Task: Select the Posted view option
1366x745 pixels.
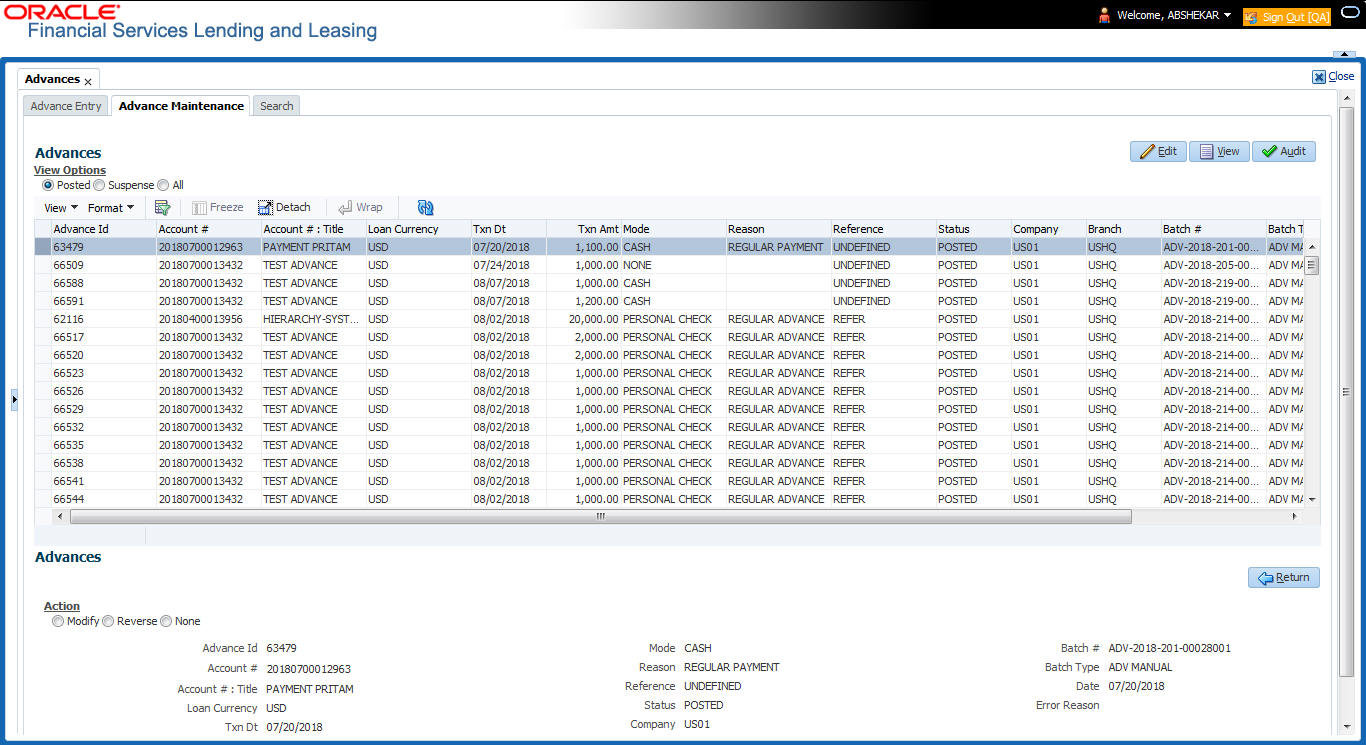Action: click(48, 185)
